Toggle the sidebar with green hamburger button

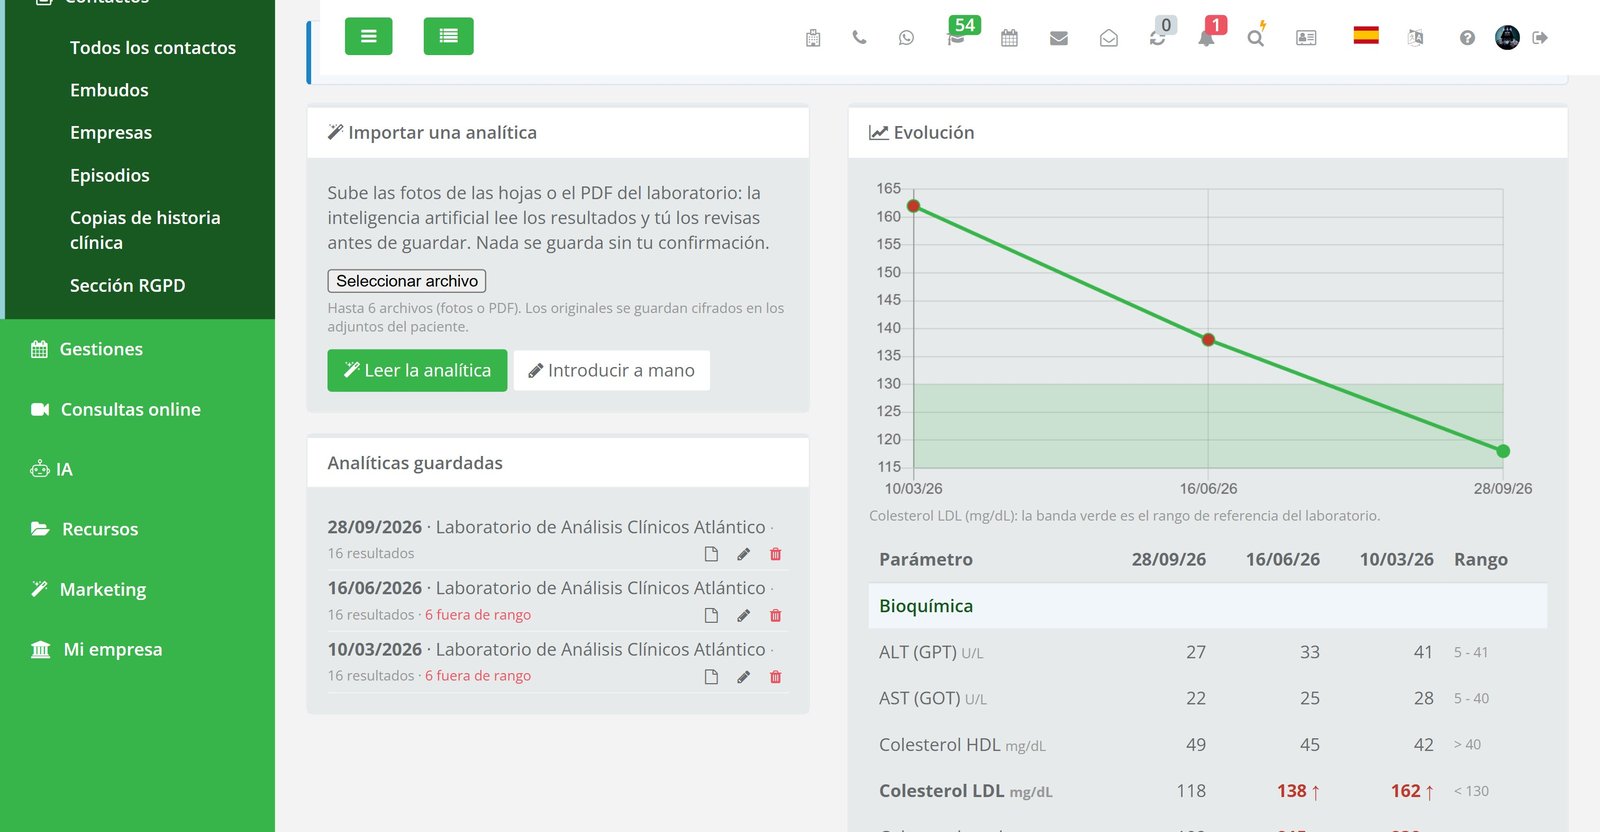click(x=369, y=36)
